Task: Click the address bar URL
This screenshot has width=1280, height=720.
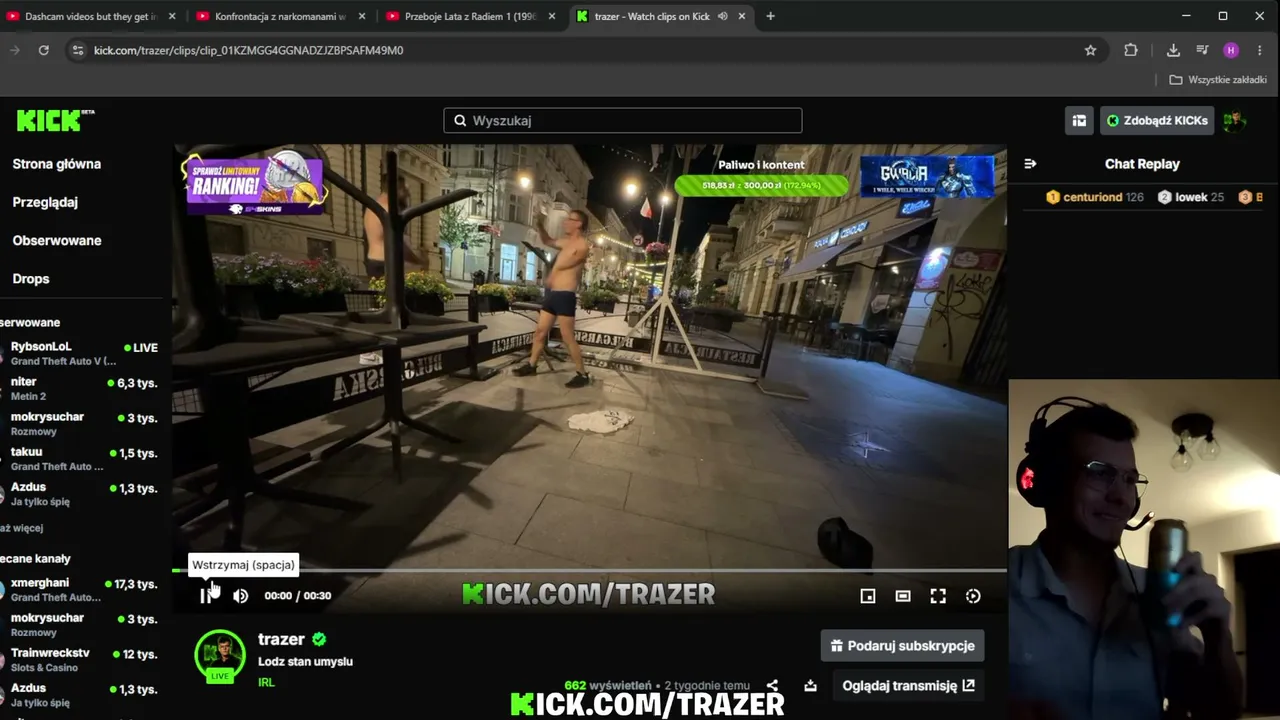Action: click(249, 50)
